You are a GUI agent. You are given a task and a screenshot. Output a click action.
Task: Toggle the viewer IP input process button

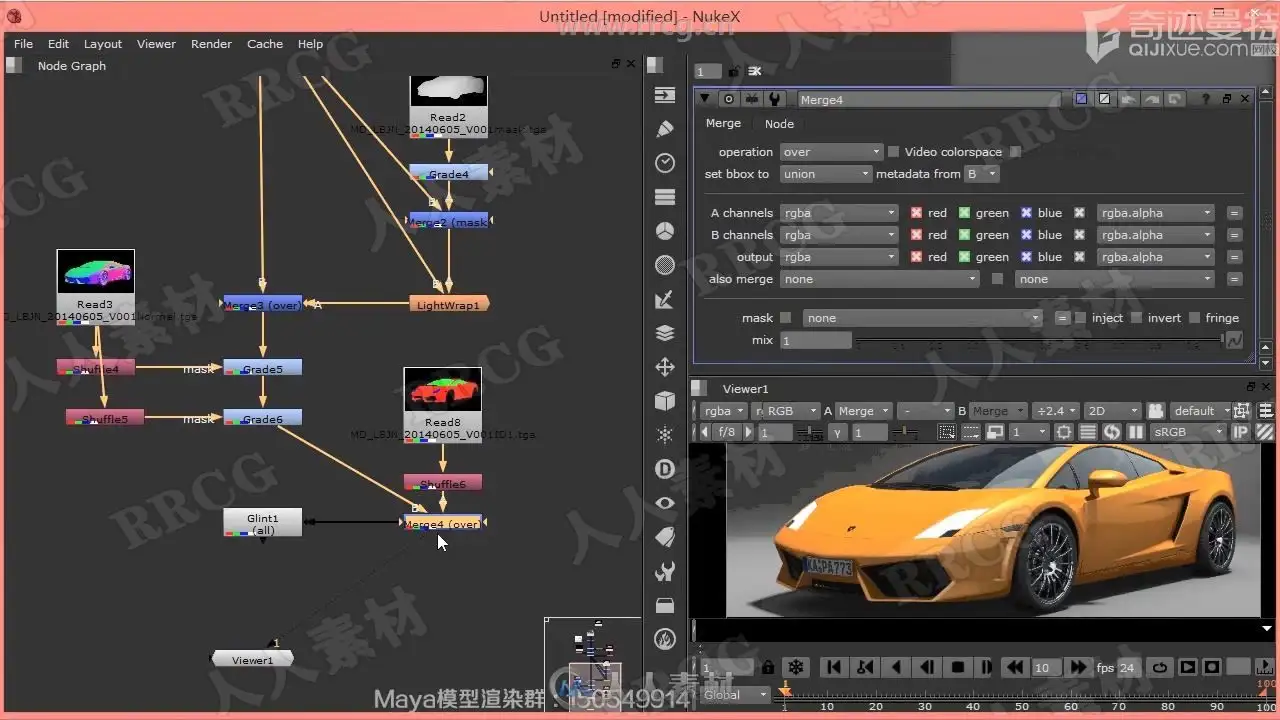click(1241, 432)
